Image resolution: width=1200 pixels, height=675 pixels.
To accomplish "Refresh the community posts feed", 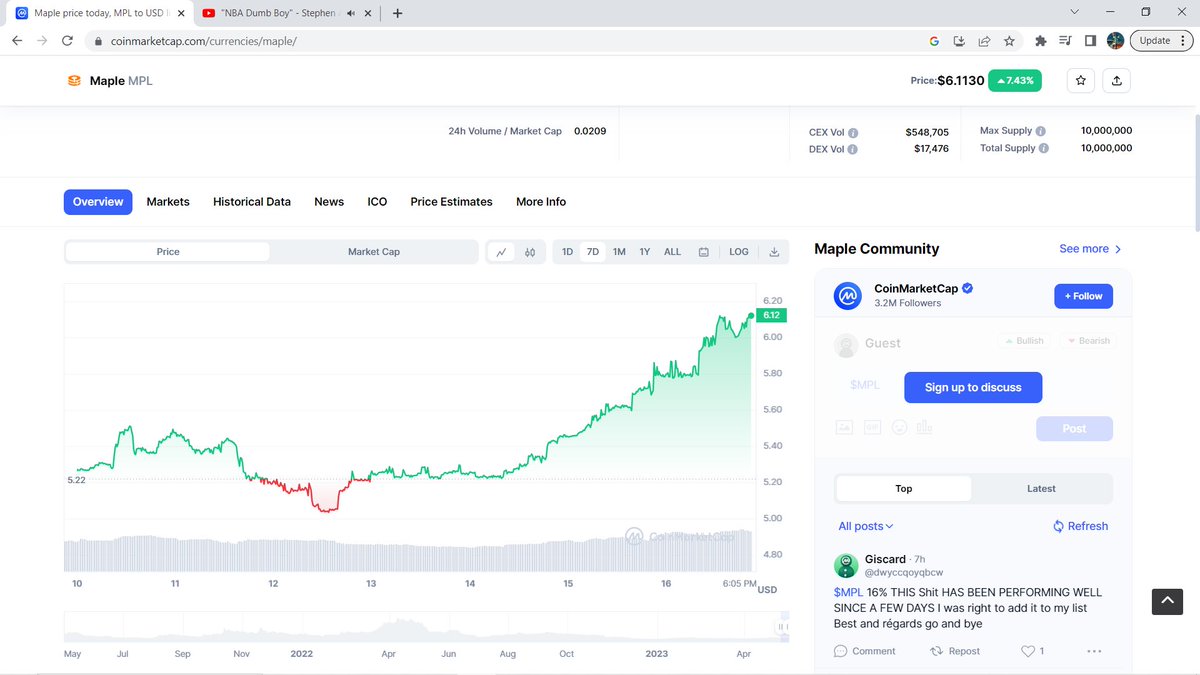I will point(1080,526).
